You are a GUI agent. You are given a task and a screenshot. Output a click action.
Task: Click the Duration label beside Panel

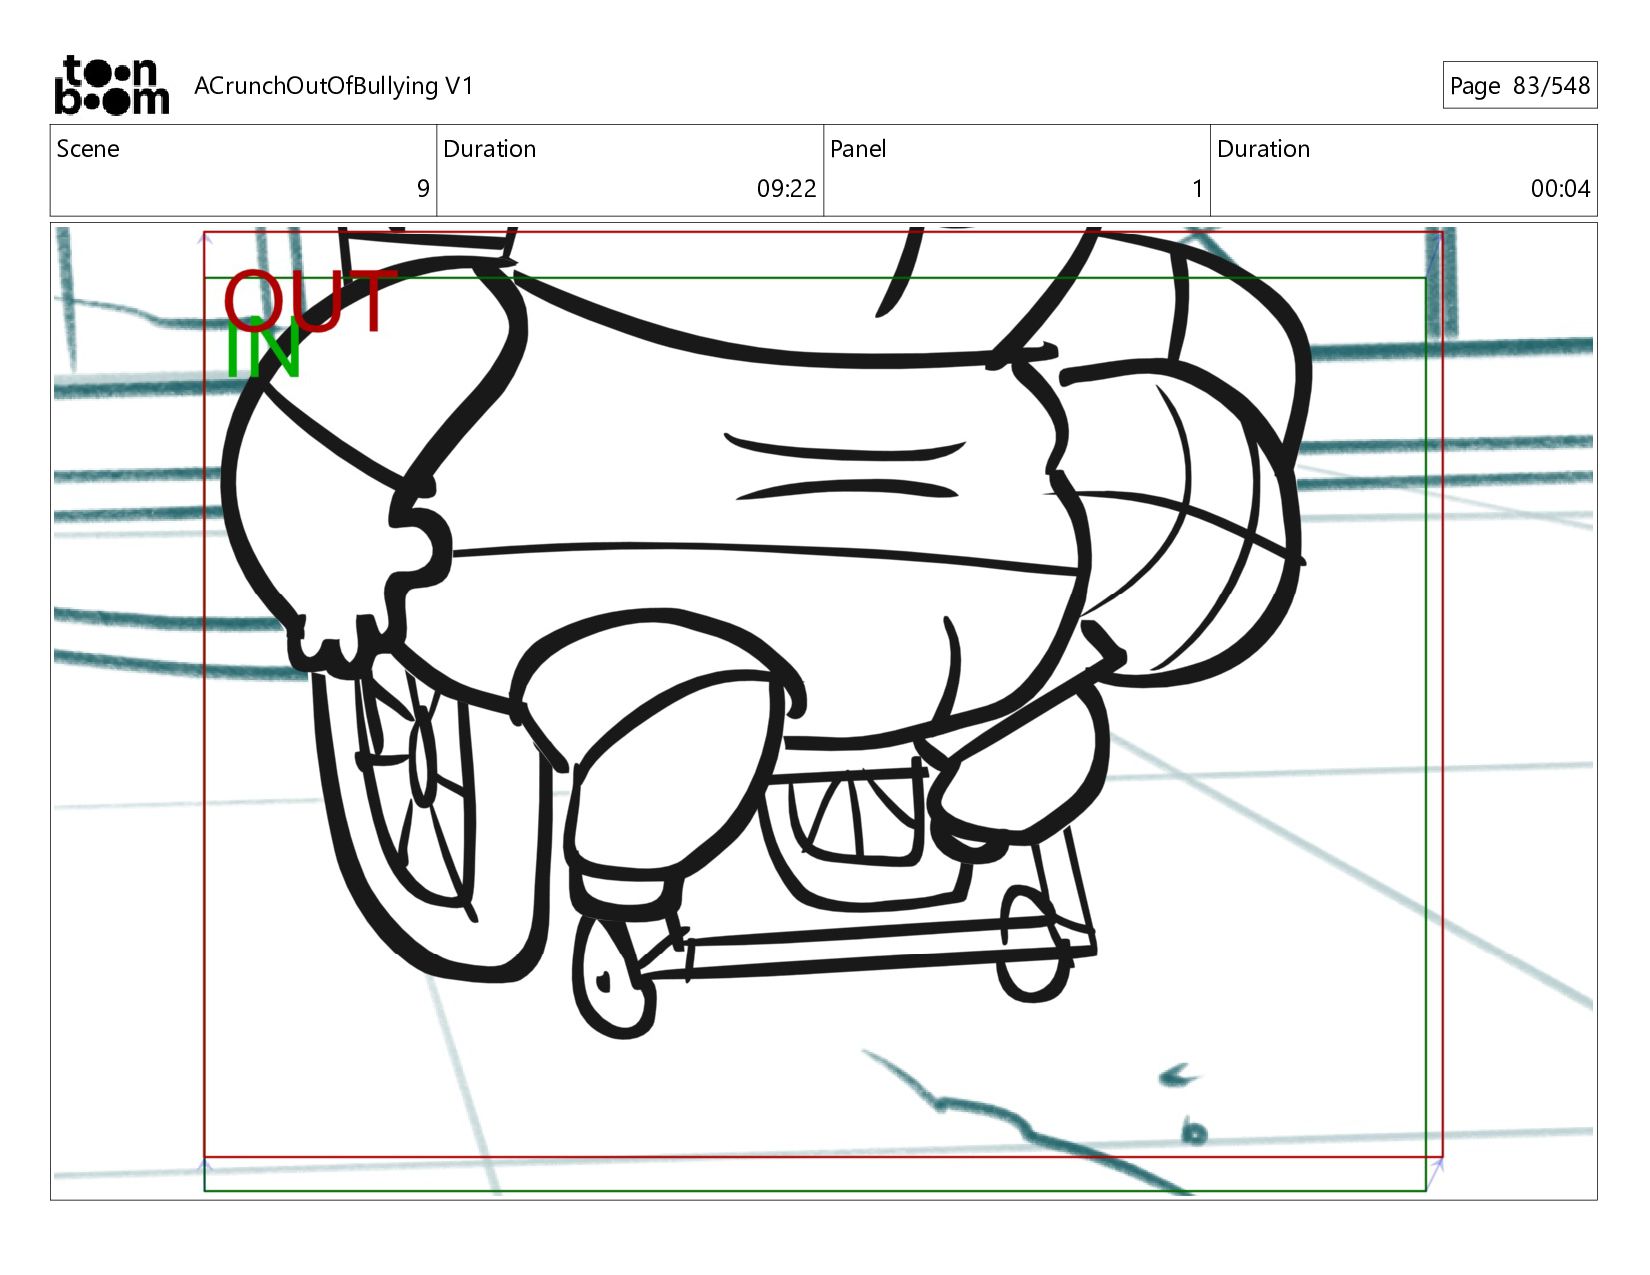pos(1263,149)
